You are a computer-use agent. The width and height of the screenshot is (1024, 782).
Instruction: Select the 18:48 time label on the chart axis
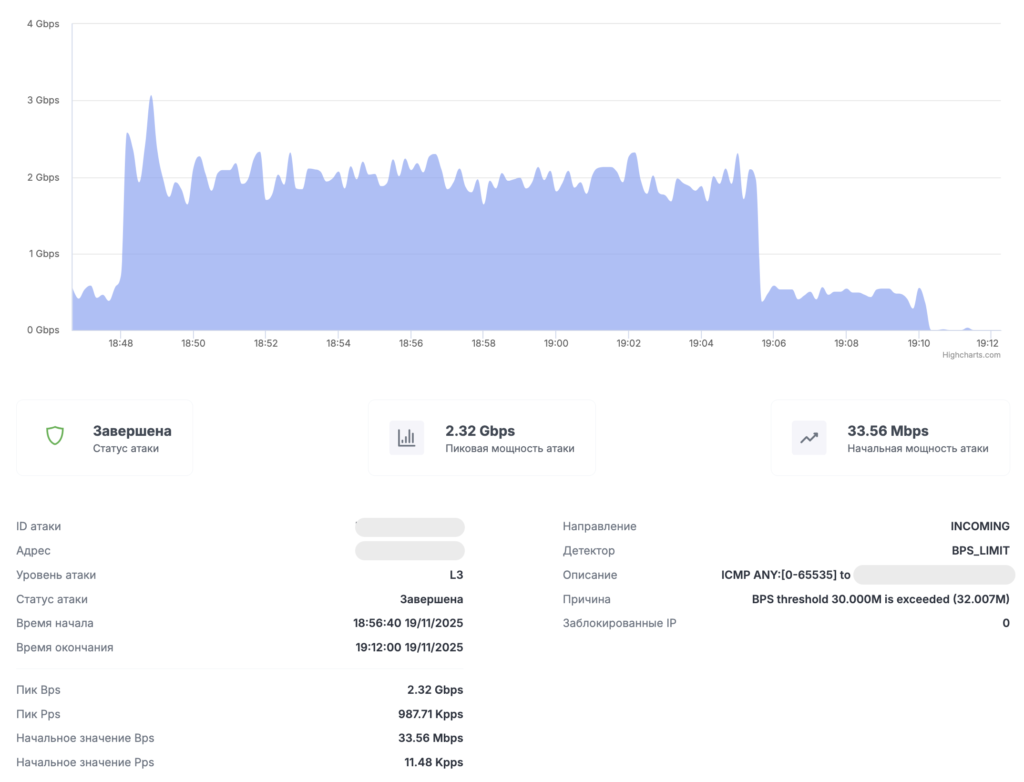click(121, 343)
